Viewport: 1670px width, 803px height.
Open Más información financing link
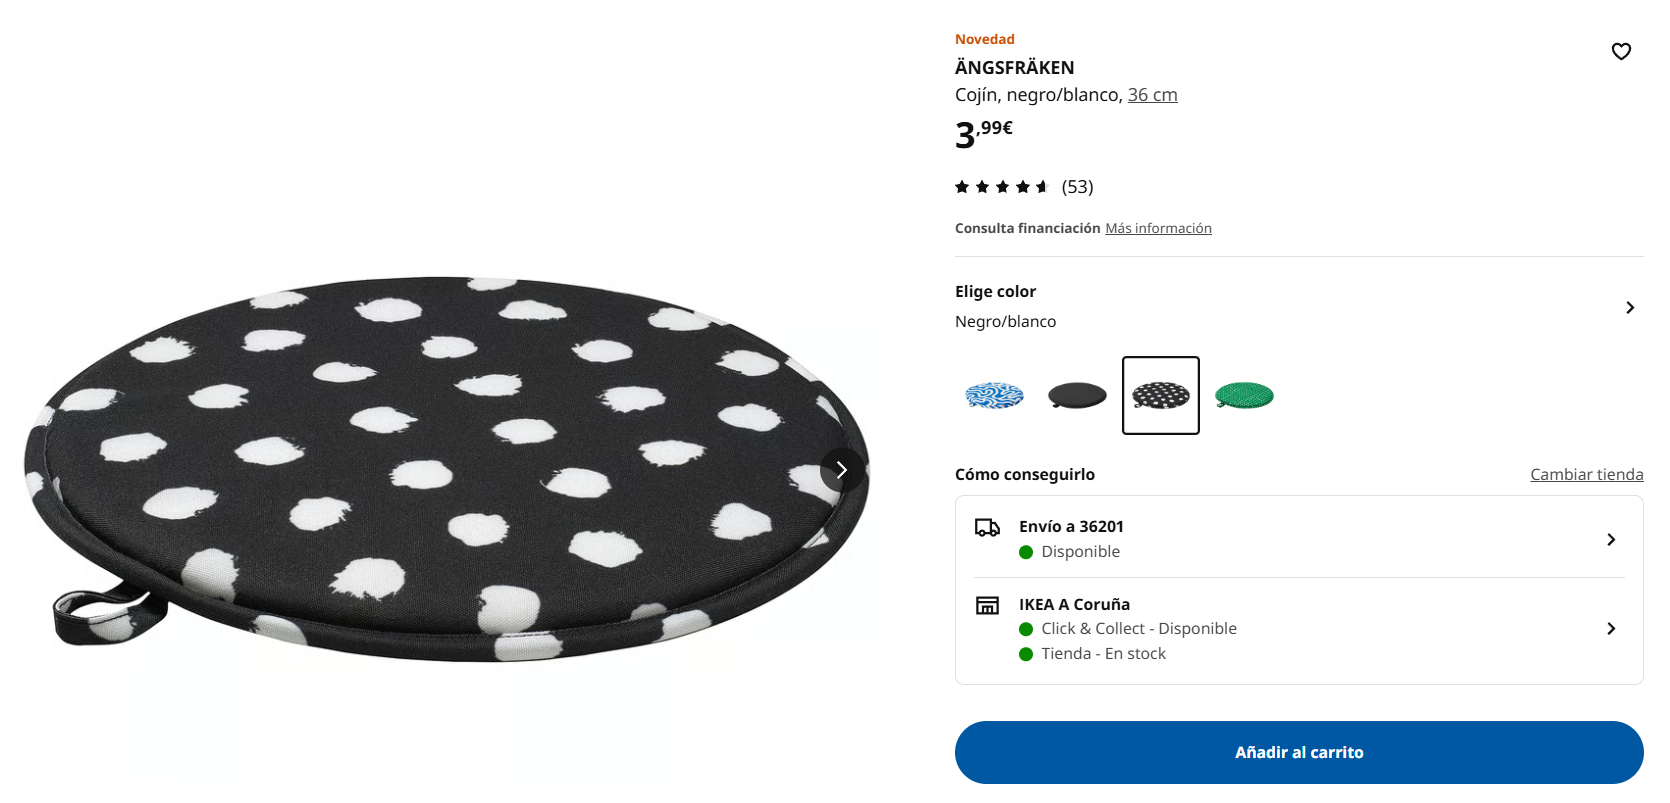1158,229
